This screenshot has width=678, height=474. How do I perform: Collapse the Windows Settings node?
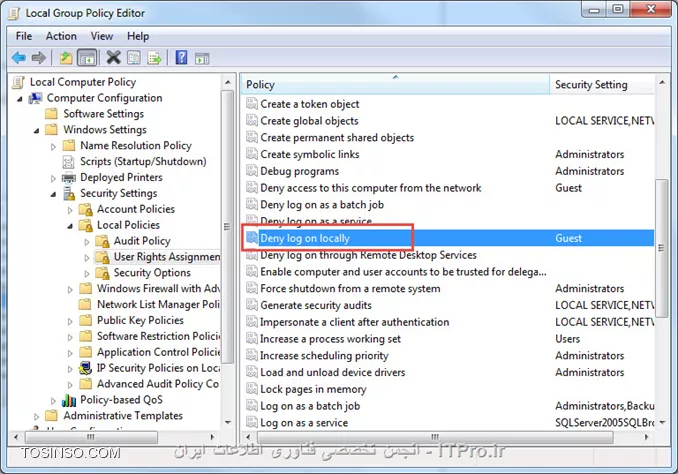click(x=37, y=131)
